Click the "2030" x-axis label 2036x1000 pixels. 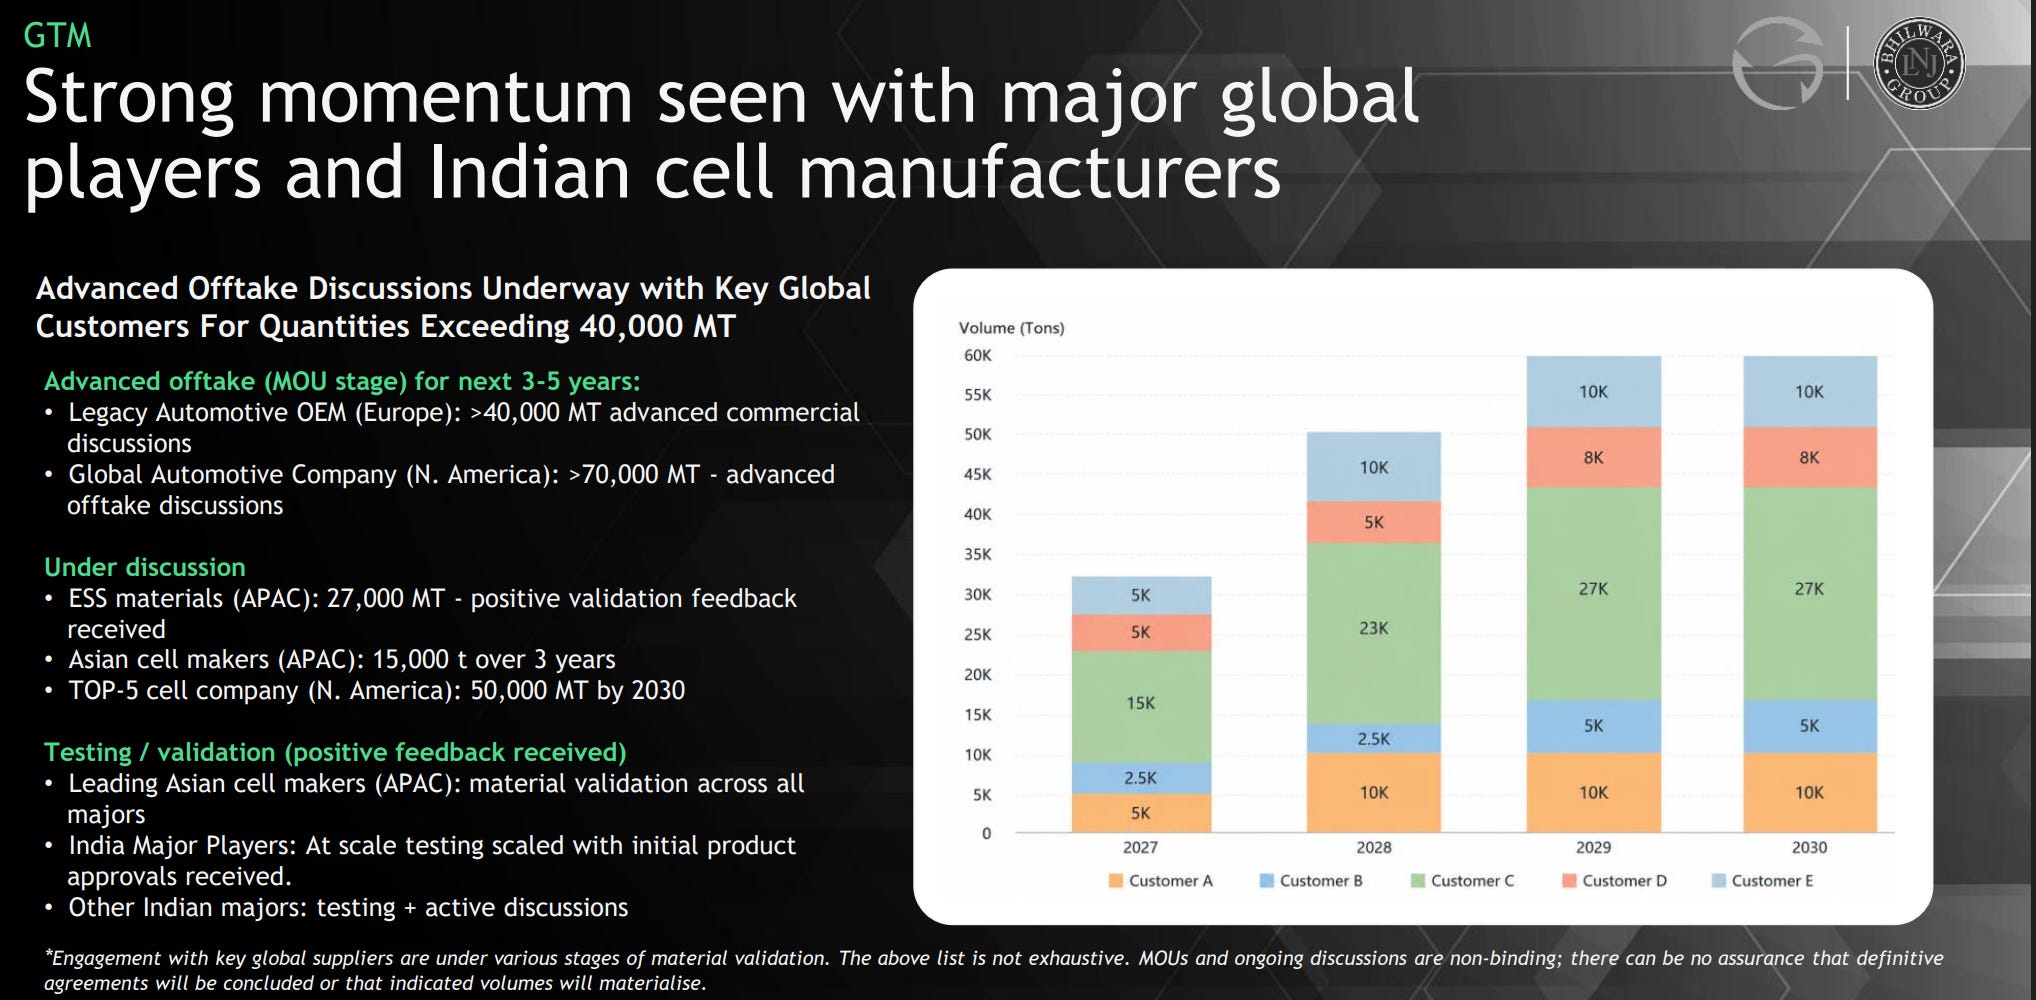(1810, 847)
